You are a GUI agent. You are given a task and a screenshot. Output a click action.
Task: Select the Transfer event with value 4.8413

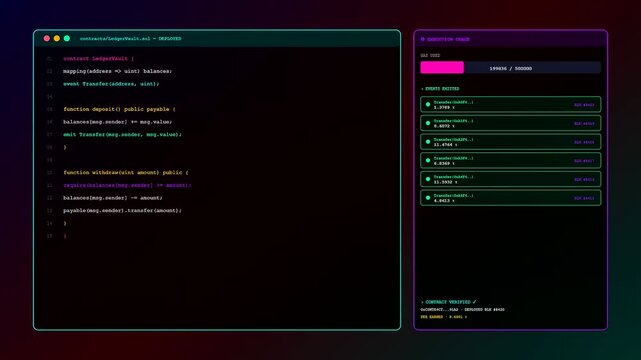(x=511, y=198)
